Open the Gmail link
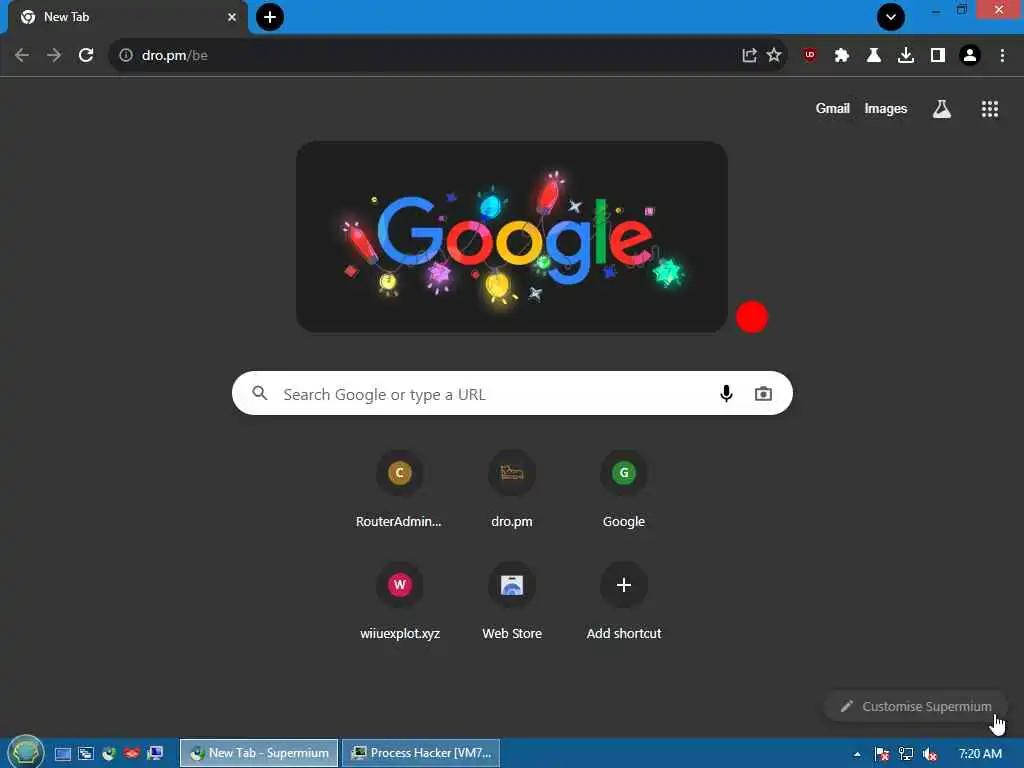1024x768 pixels. point(833,108)
